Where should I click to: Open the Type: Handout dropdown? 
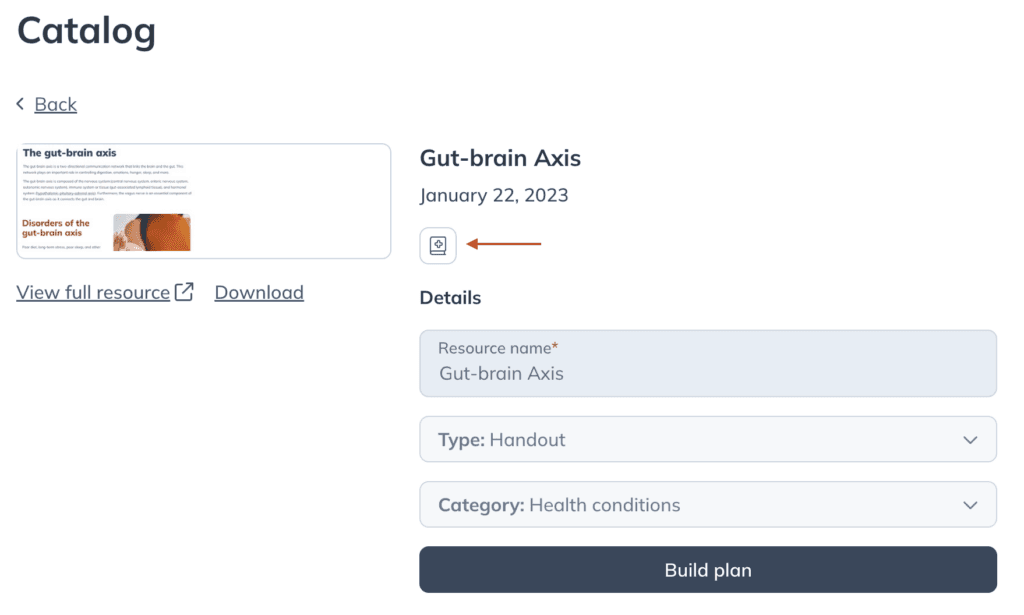(x=708, y=439)
